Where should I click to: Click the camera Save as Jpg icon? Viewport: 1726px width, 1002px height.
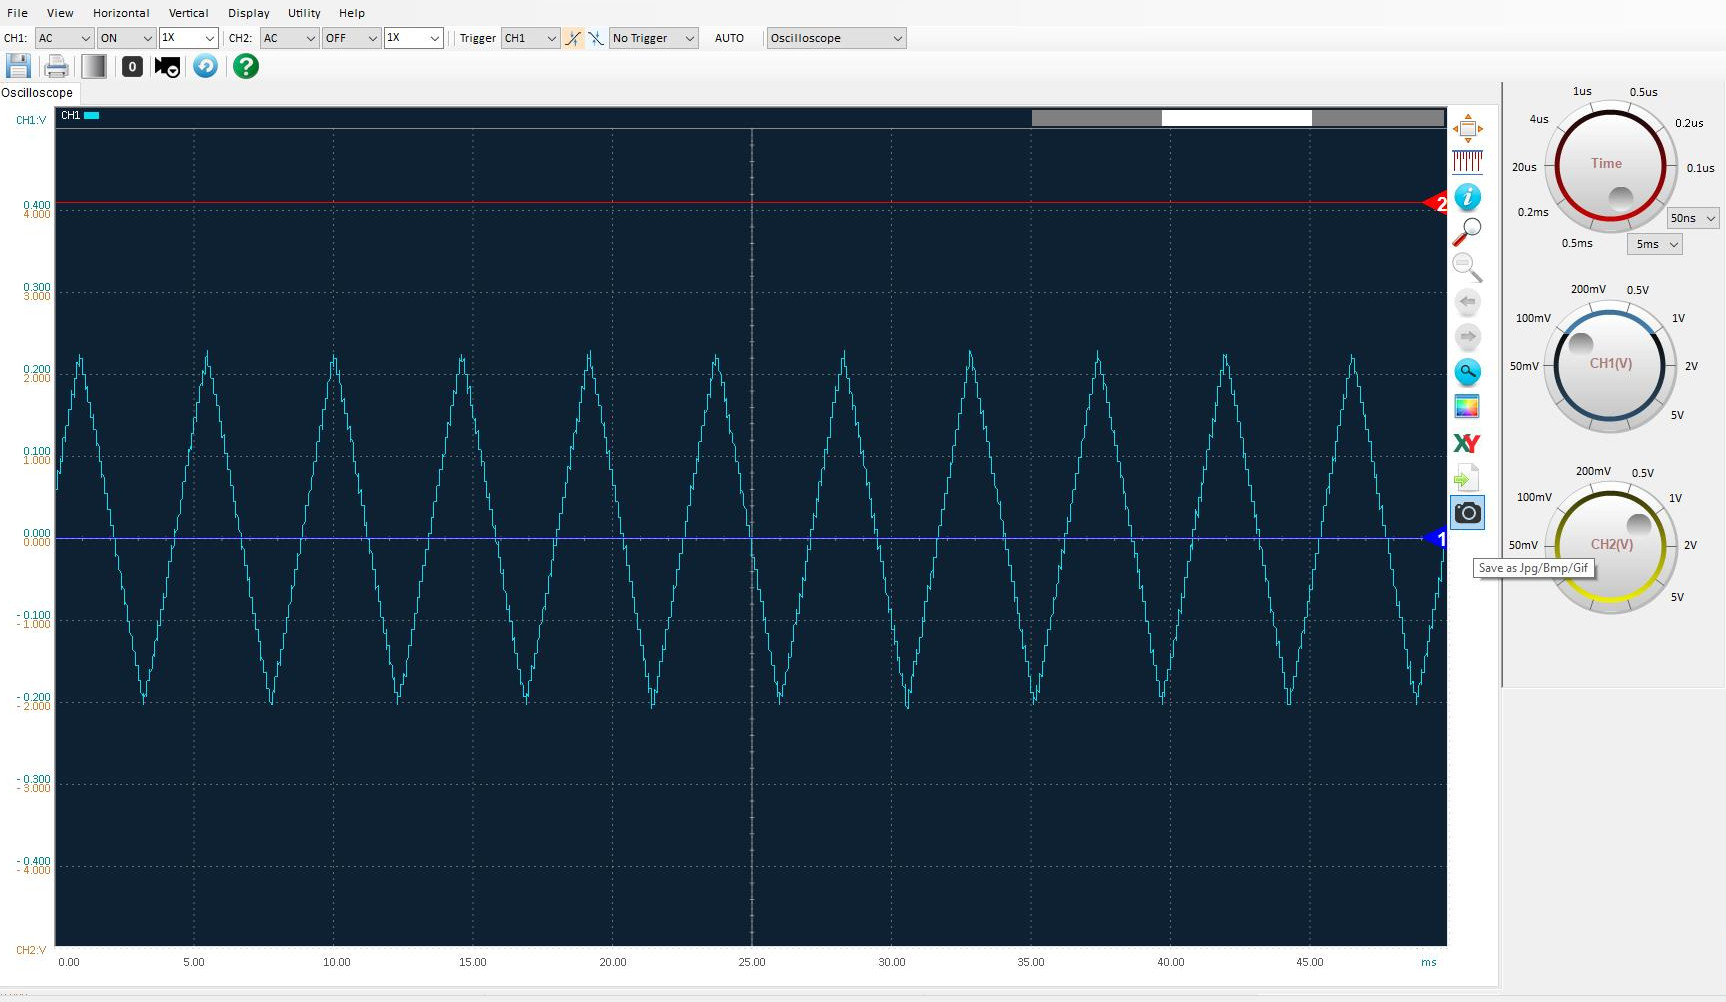tap(1467, 513)
